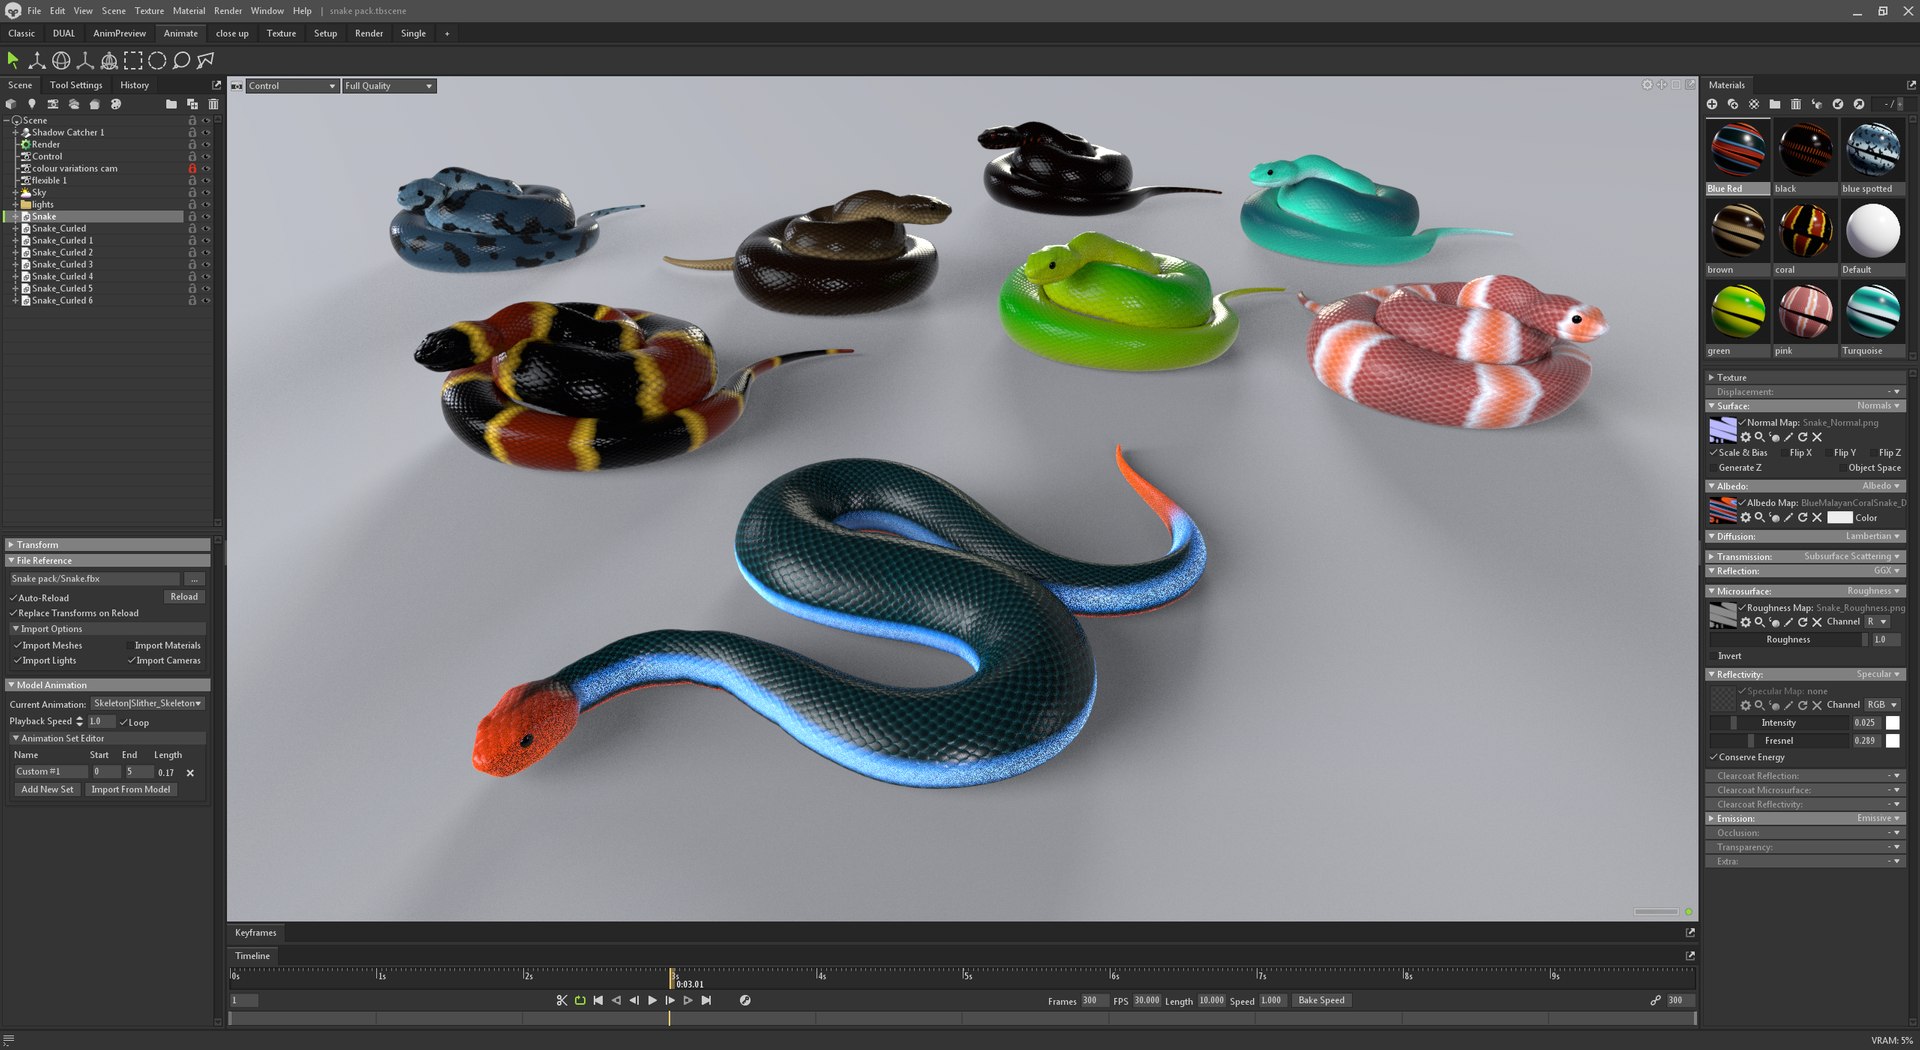Image resolution: width=1920 pixels, height=1050 pixels.
Task: Toggle Replace Transforms on Reload
Action: 13,613
